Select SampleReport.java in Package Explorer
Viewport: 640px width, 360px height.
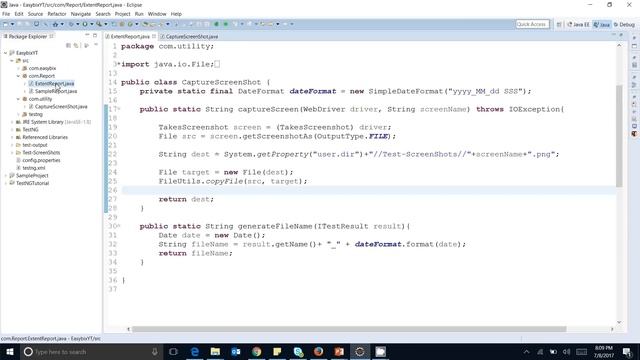tap(53, 91)
